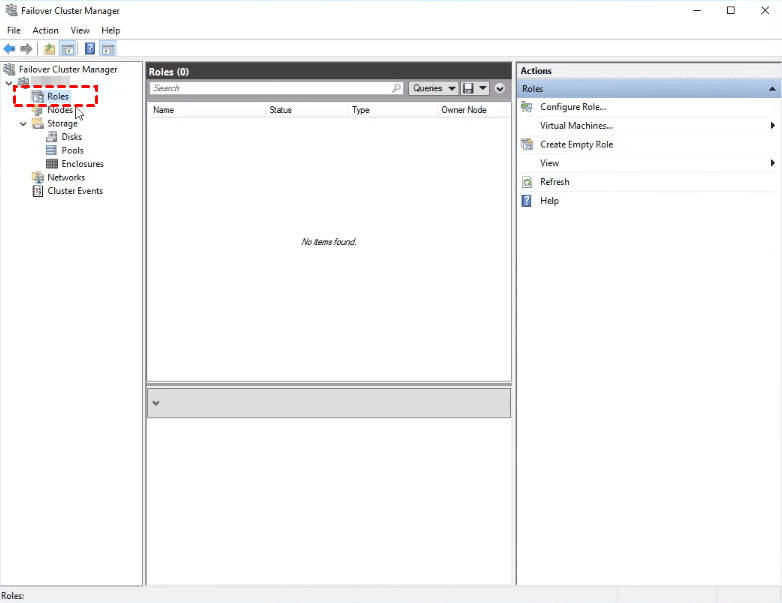This screenshot has width=782, height=603.
Task: Select Failover Cluster Manager root node
Action: coord(68,69)
